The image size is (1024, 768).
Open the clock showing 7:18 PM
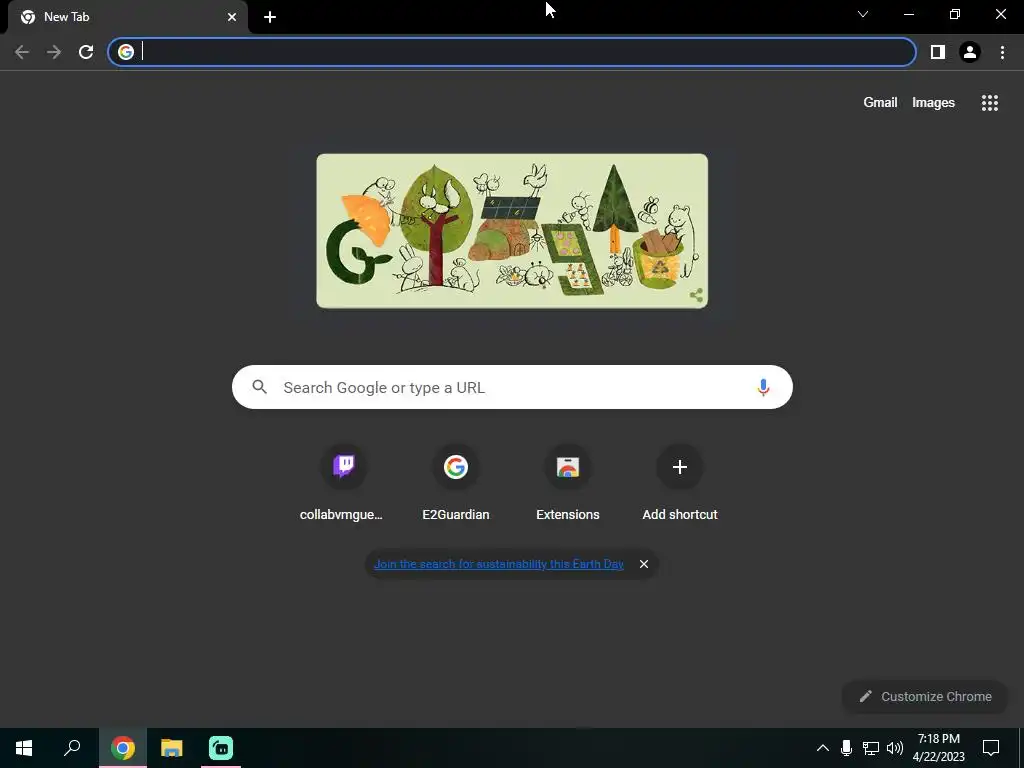pyautogui.click(x=938, y=748)
